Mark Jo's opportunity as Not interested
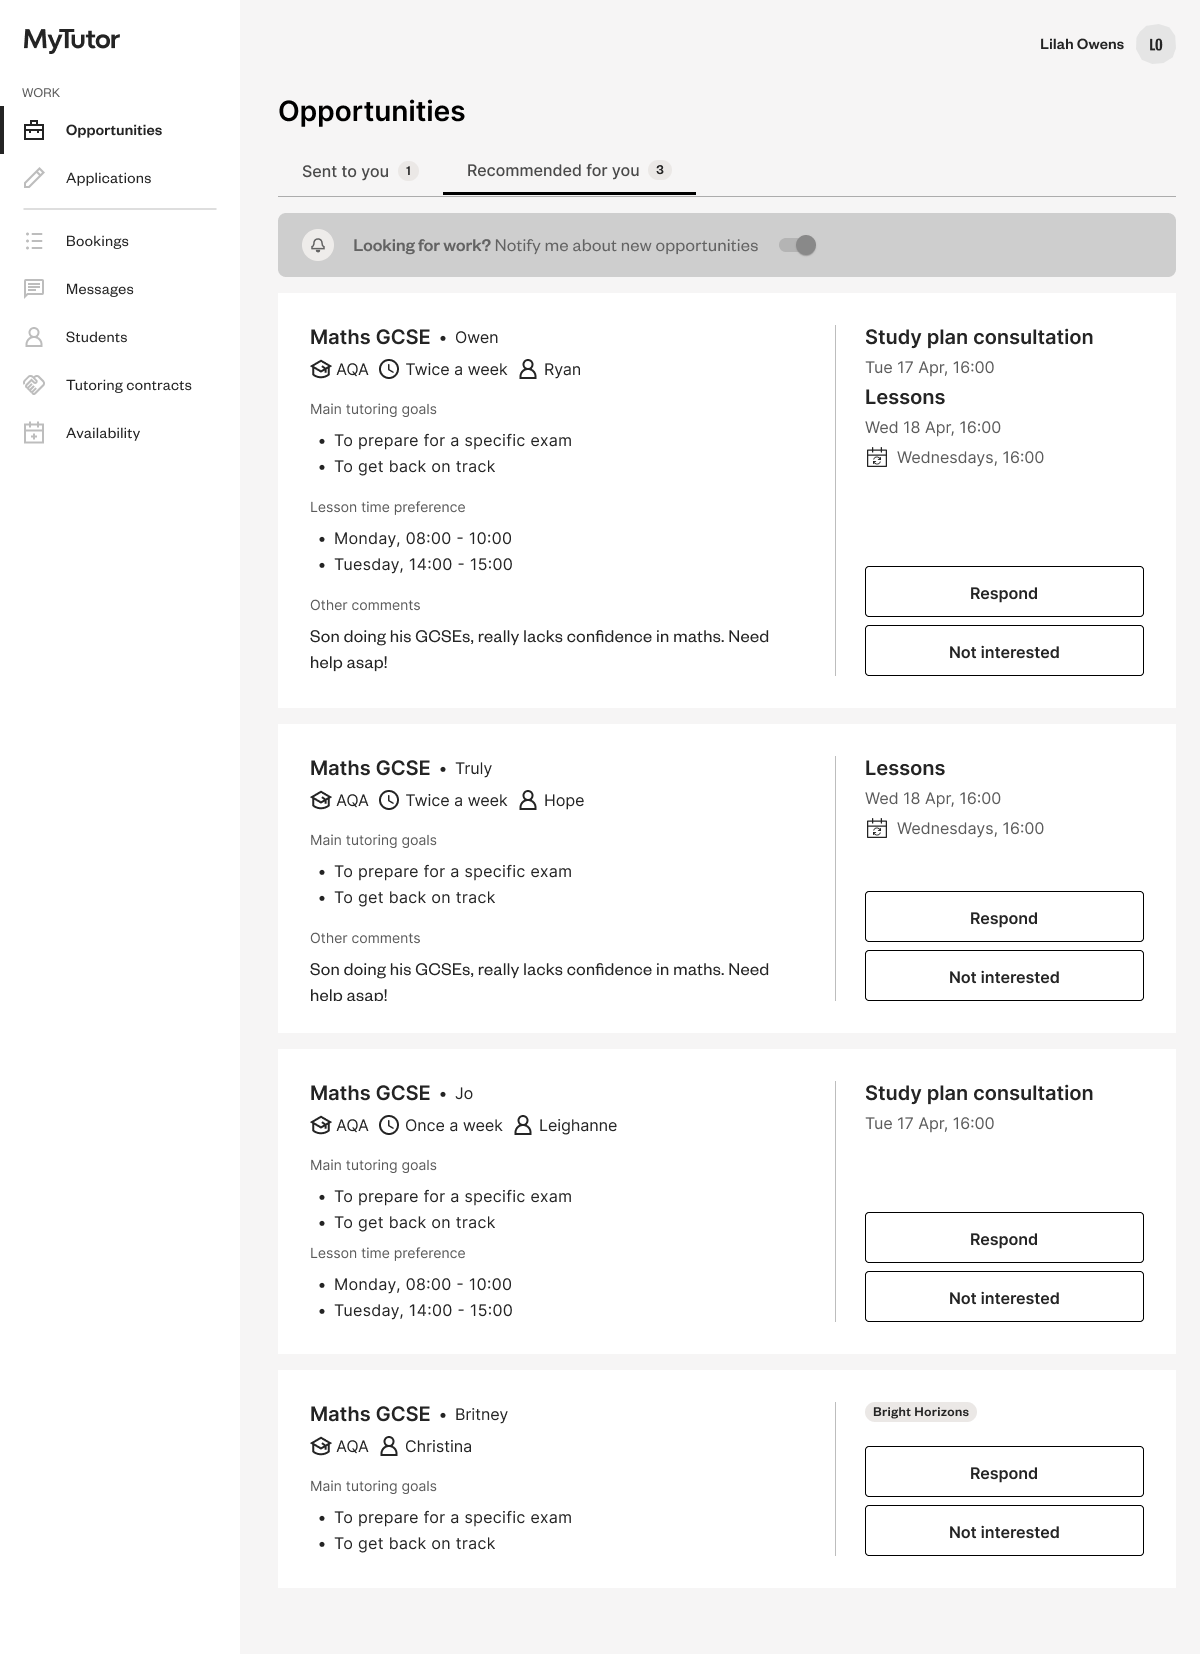The width and height of the screenshot is (1200, 1654). 1004,1297
